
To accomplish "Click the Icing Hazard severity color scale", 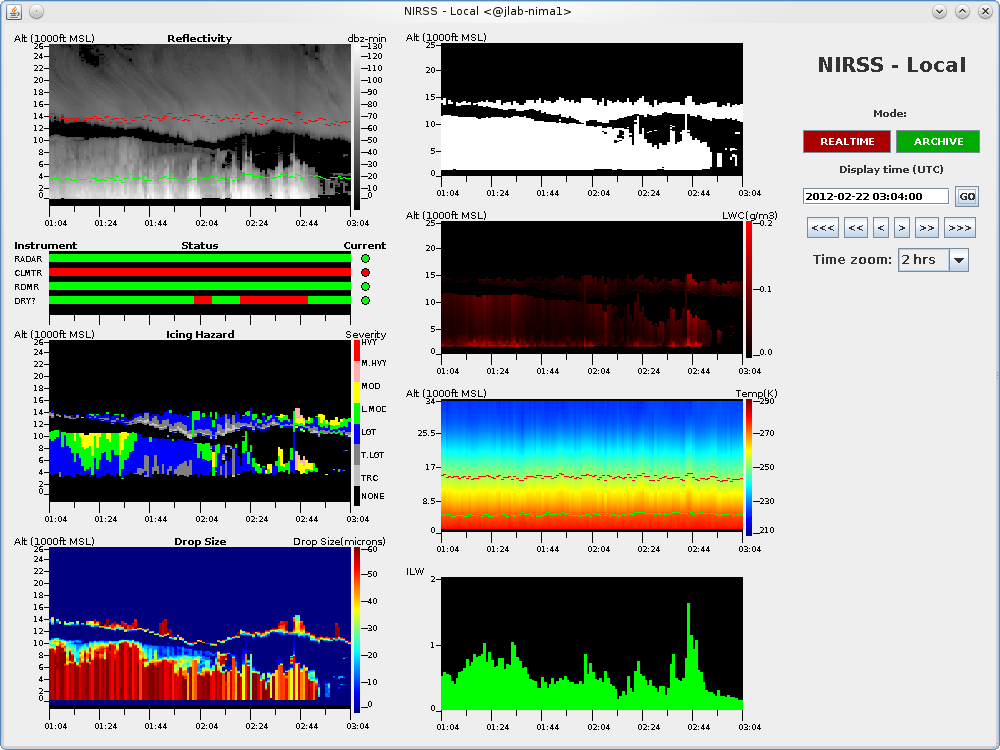I will [357, 422].
